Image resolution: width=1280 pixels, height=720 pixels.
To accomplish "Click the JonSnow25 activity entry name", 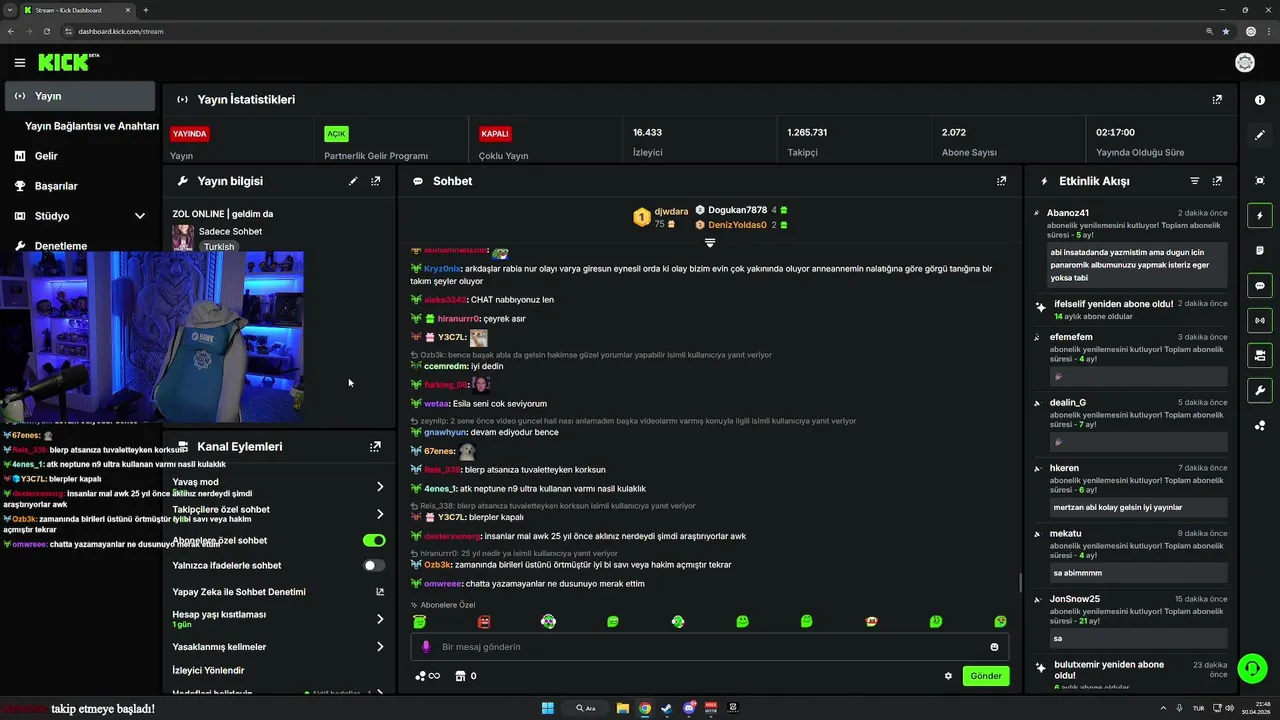I will (1075, 599).
